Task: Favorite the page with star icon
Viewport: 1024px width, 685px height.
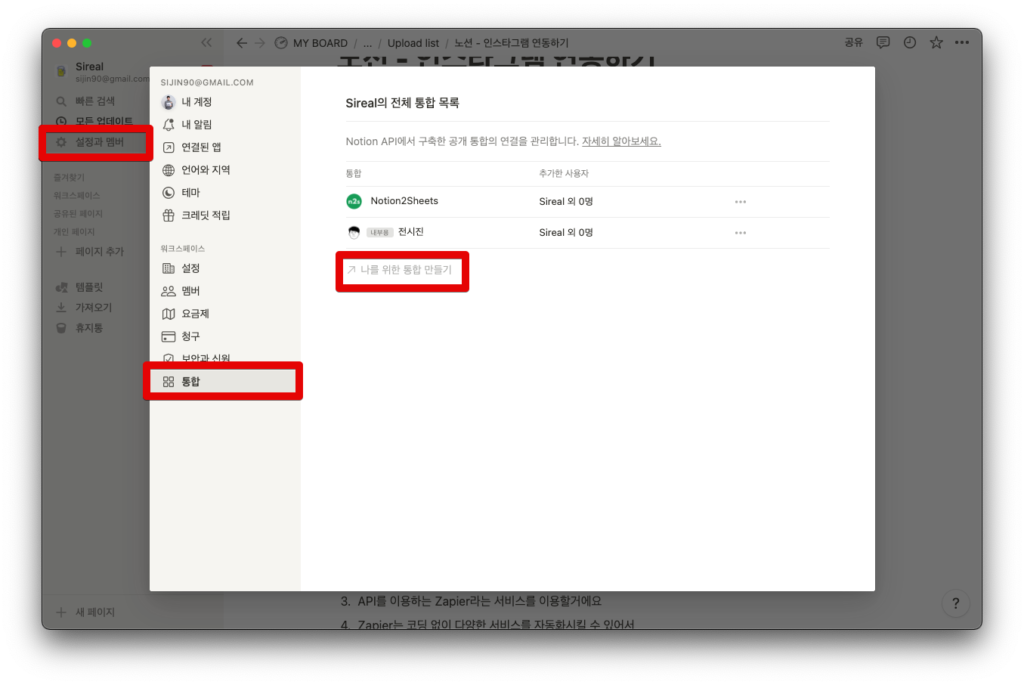Action: [x=936, y=42]
